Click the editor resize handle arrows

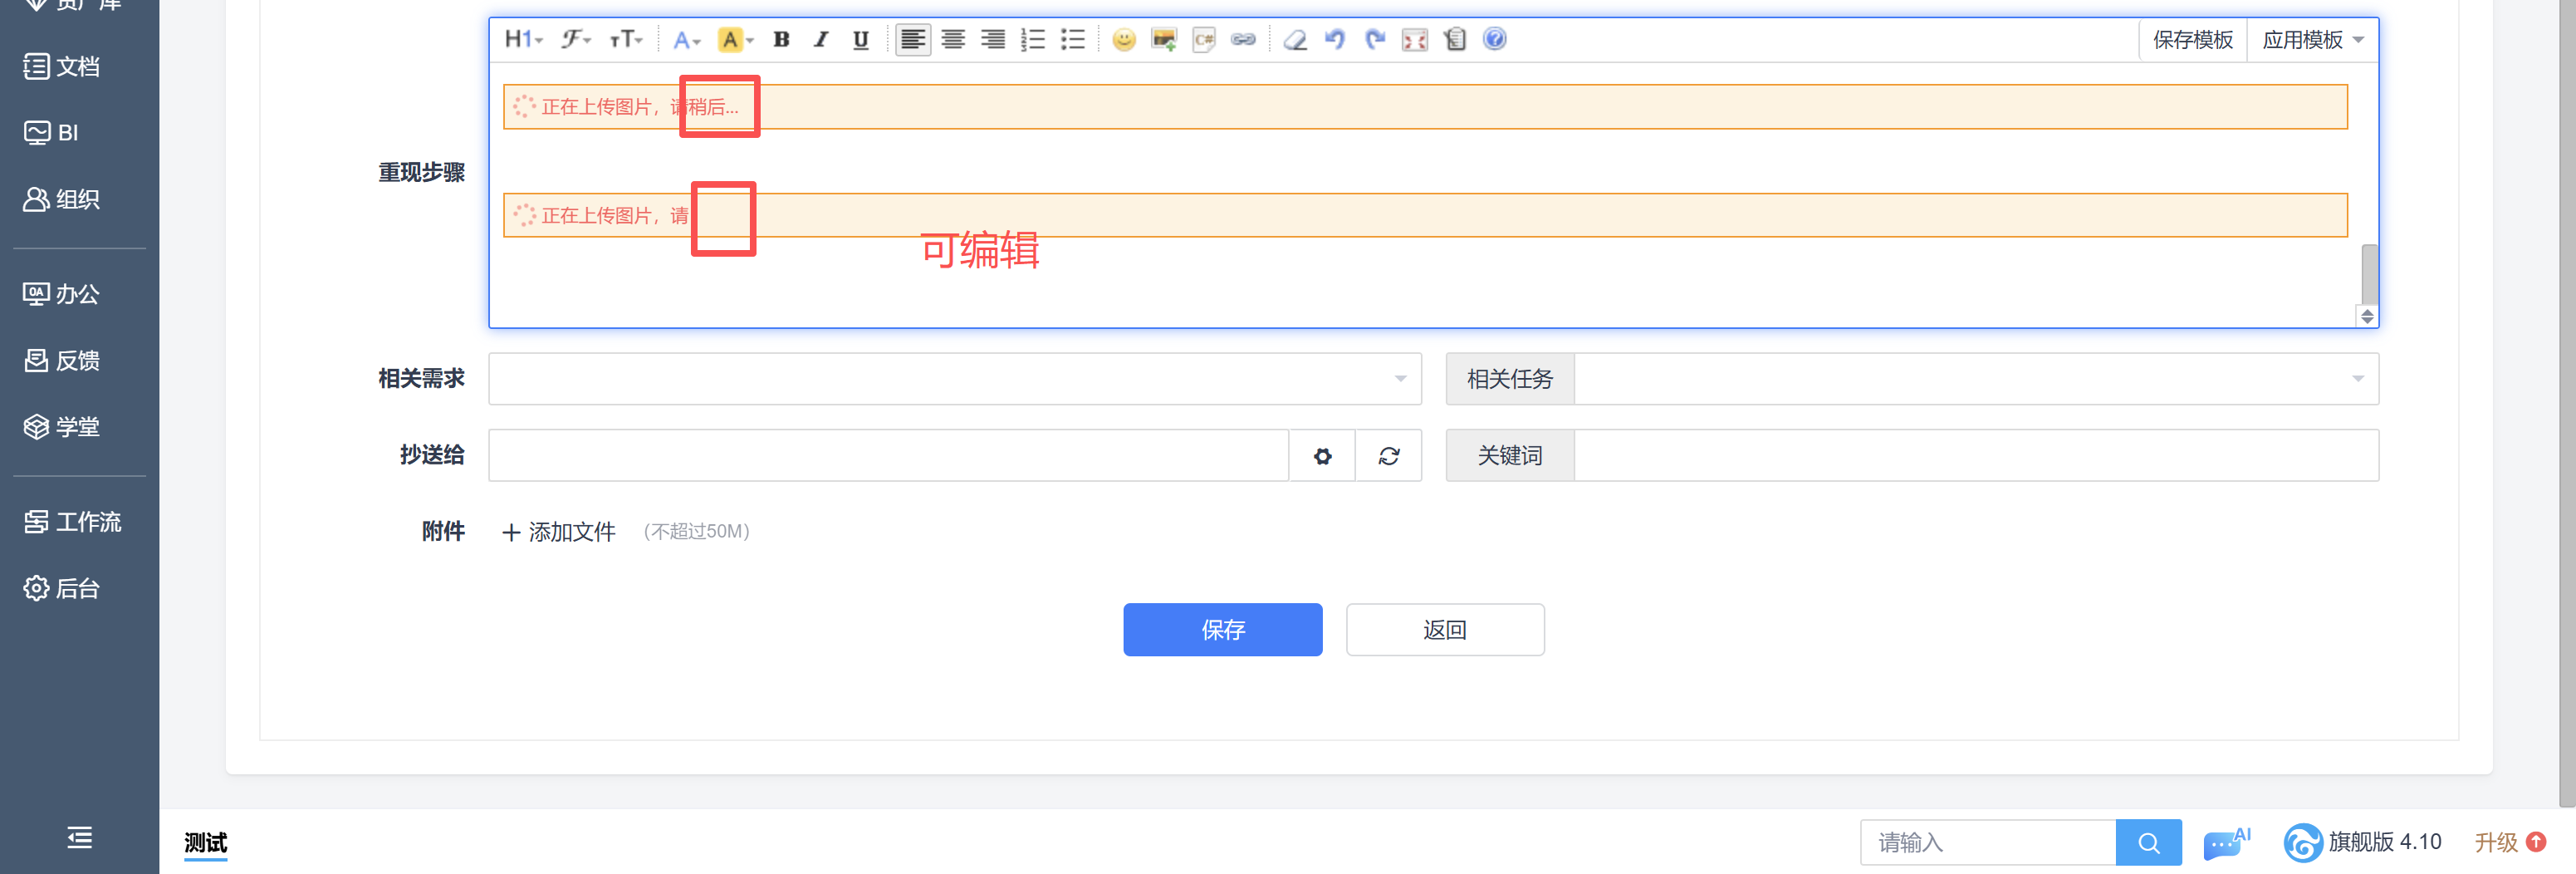[2367, 317]
